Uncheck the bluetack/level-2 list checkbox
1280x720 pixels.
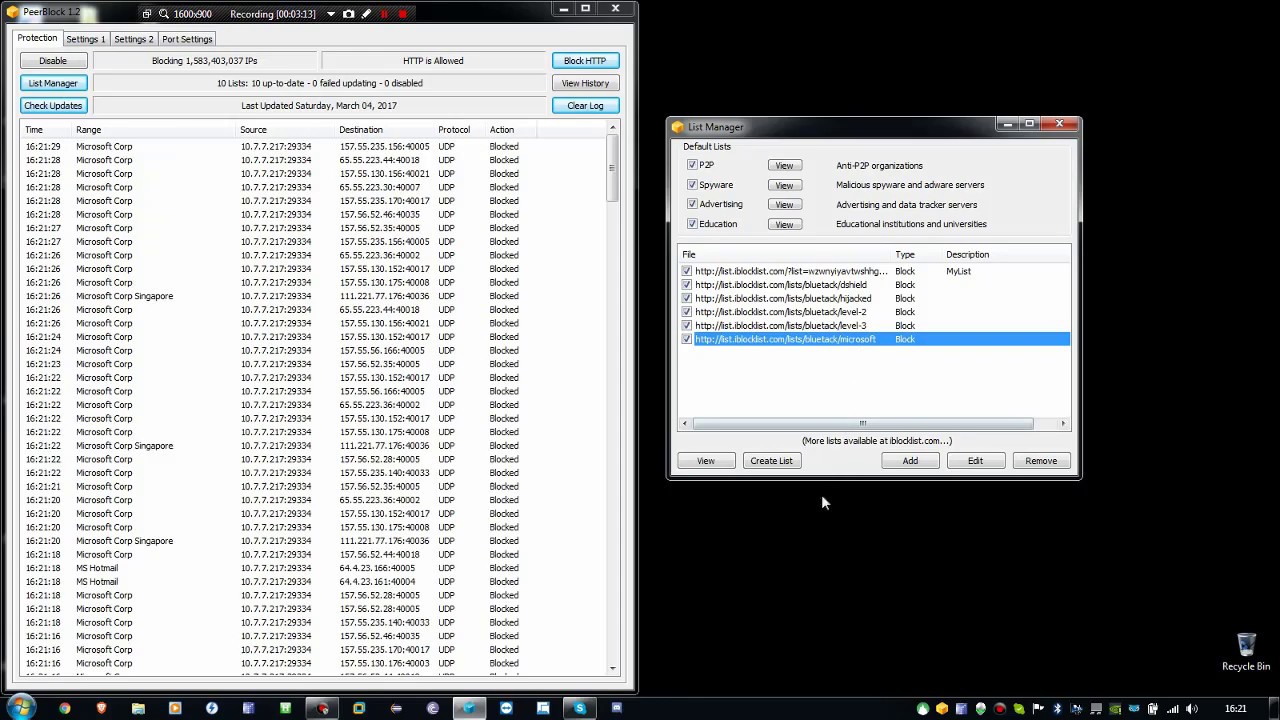(x=687, y=312)
